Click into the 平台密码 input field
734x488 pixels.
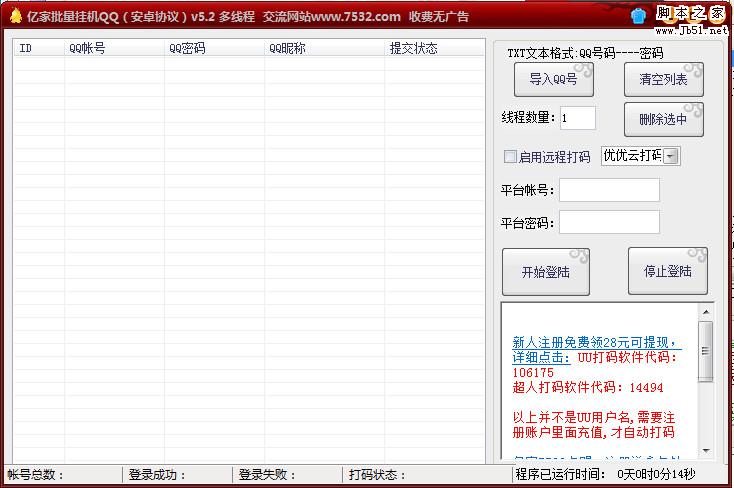pyautogui.click(x=609, y=222)
